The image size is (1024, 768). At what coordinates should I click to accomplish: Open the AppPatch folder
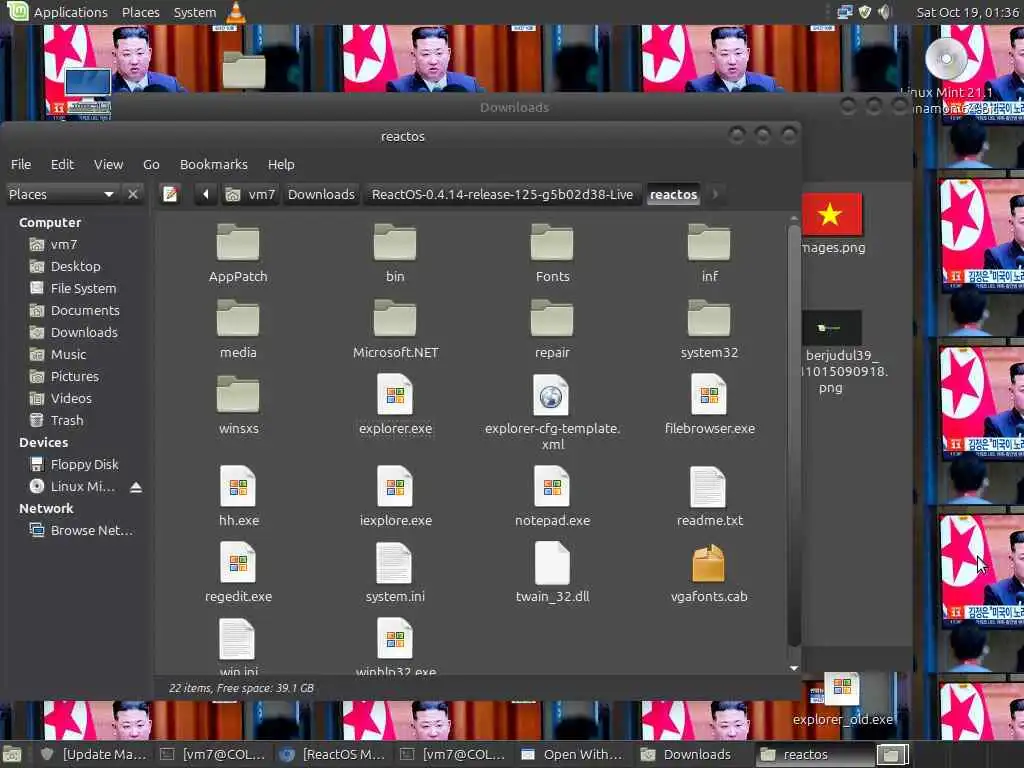(238, 253)
